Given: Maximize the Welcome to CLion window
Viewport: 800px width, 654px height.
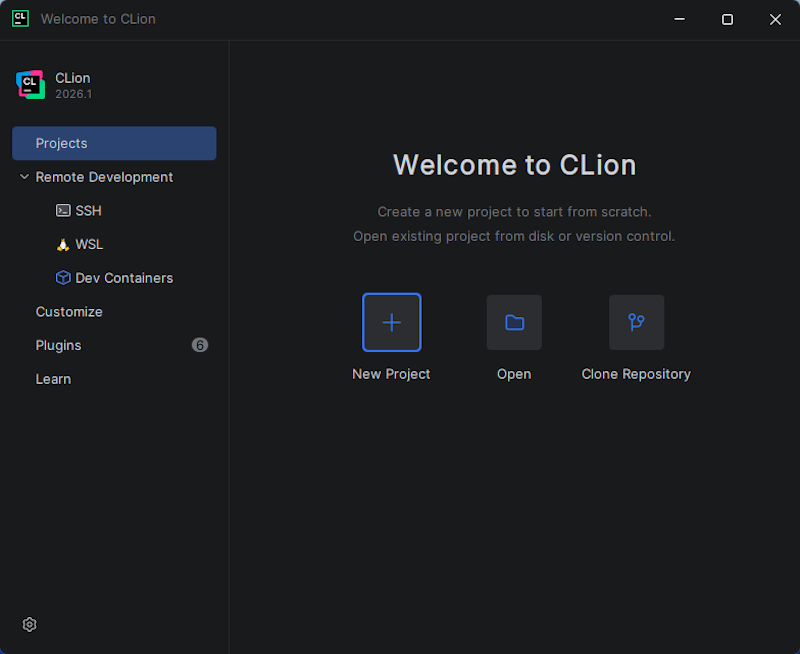Looking at the screenshot, I should [728, 19].
